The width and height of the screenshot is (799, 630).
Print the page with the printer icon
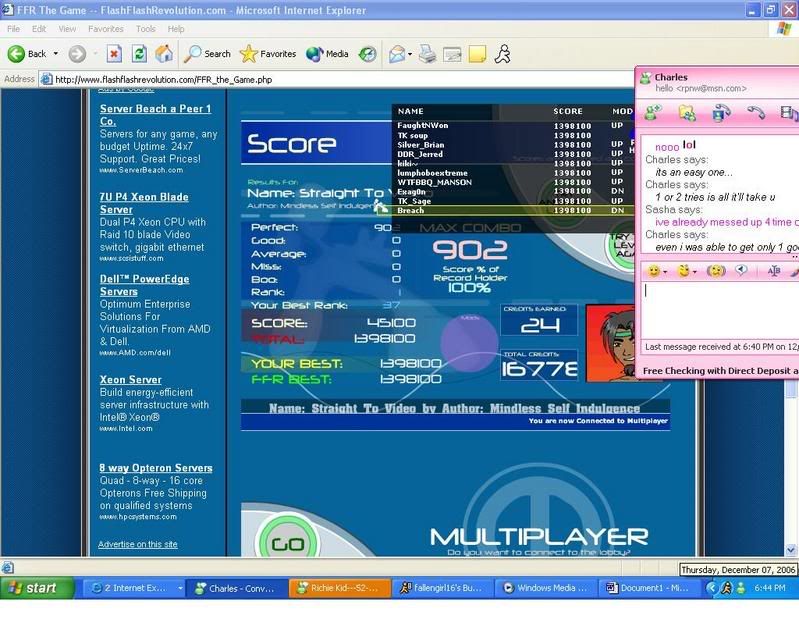coord(428,54)
